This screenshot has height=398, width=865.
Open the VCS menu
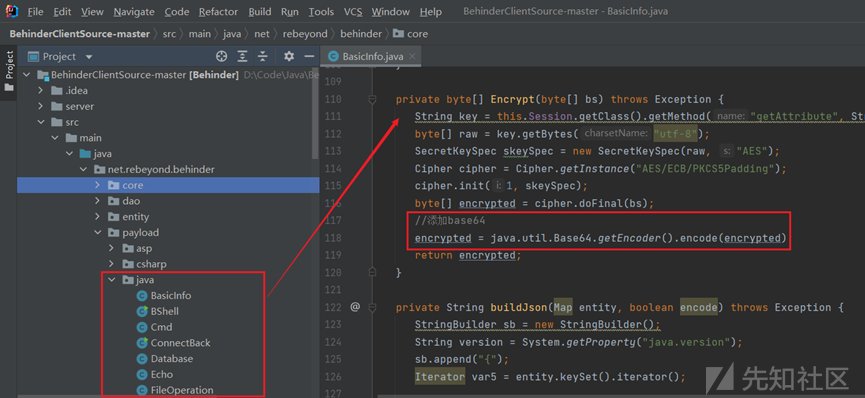coord(353,12)
